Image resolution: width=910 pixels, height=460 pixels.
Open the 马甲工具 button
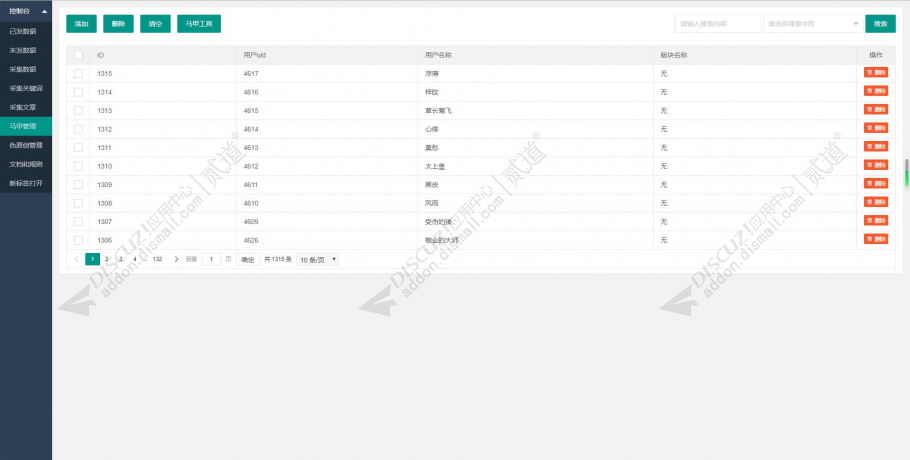click(199, 24)
